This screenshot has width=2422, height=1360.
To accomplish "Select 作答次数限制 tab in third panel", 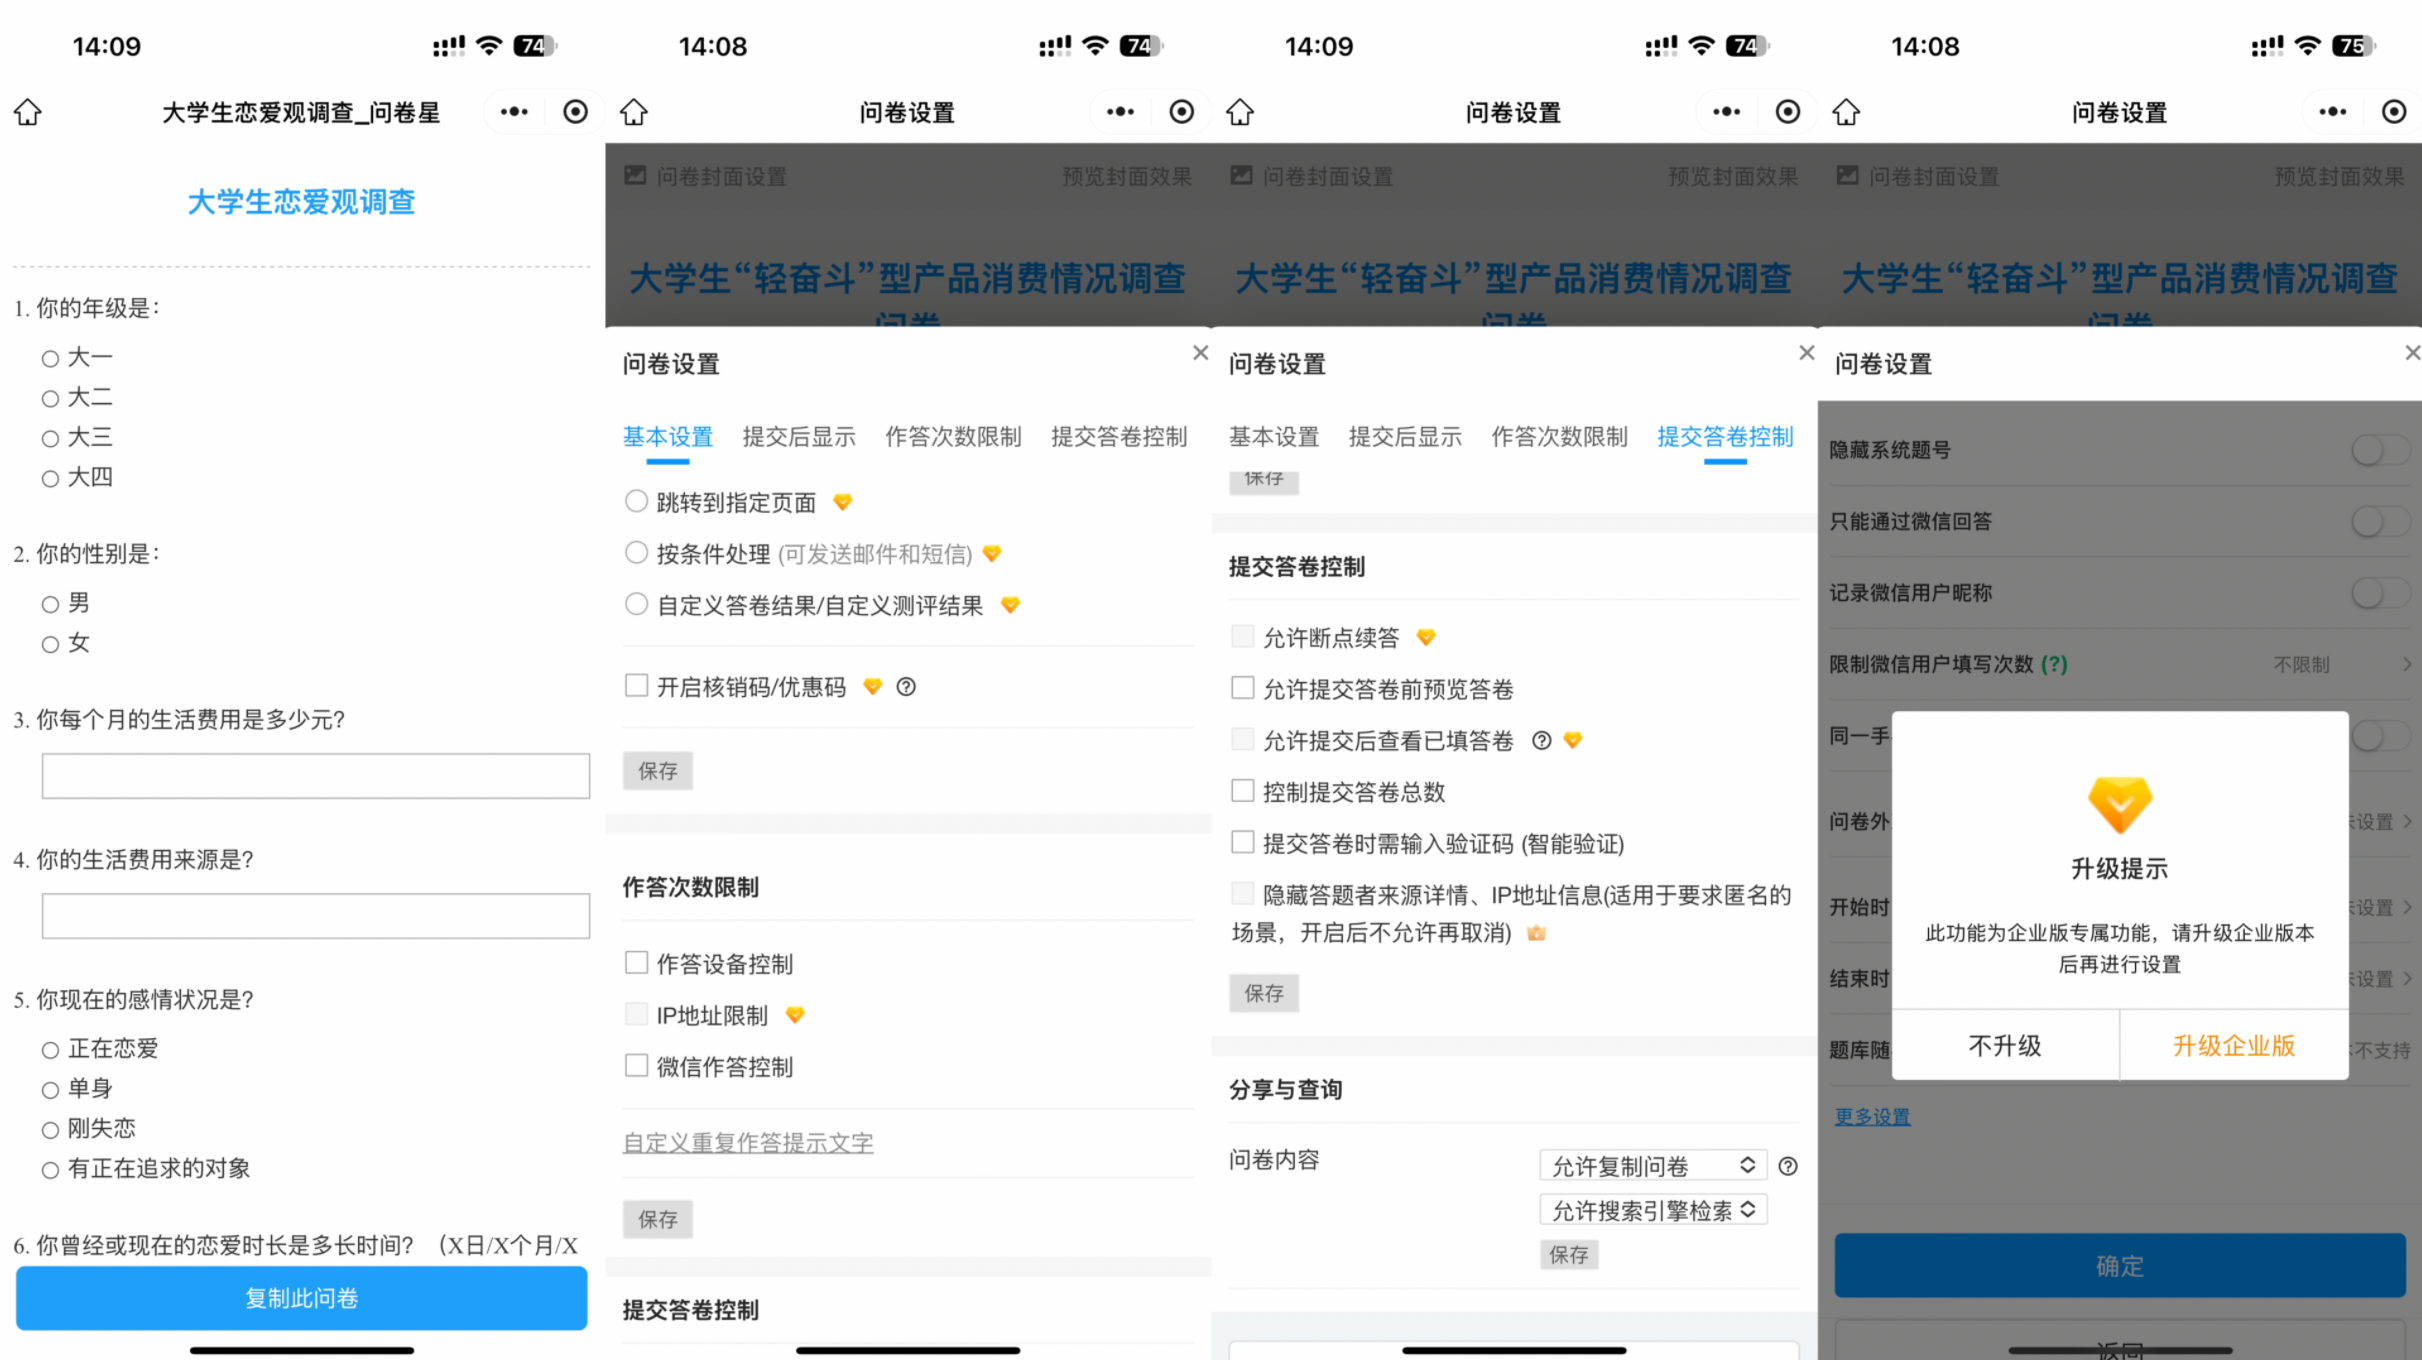I will [1559, 437].
